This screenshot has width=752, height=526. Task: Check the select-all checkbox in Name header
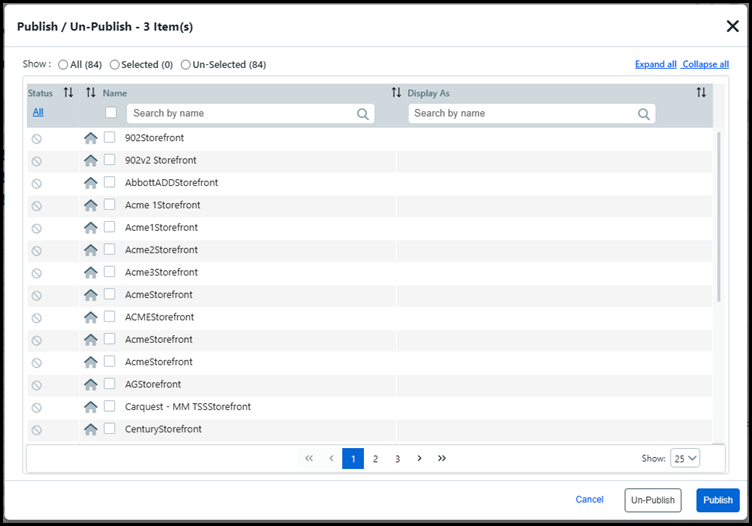coord(111,113)
